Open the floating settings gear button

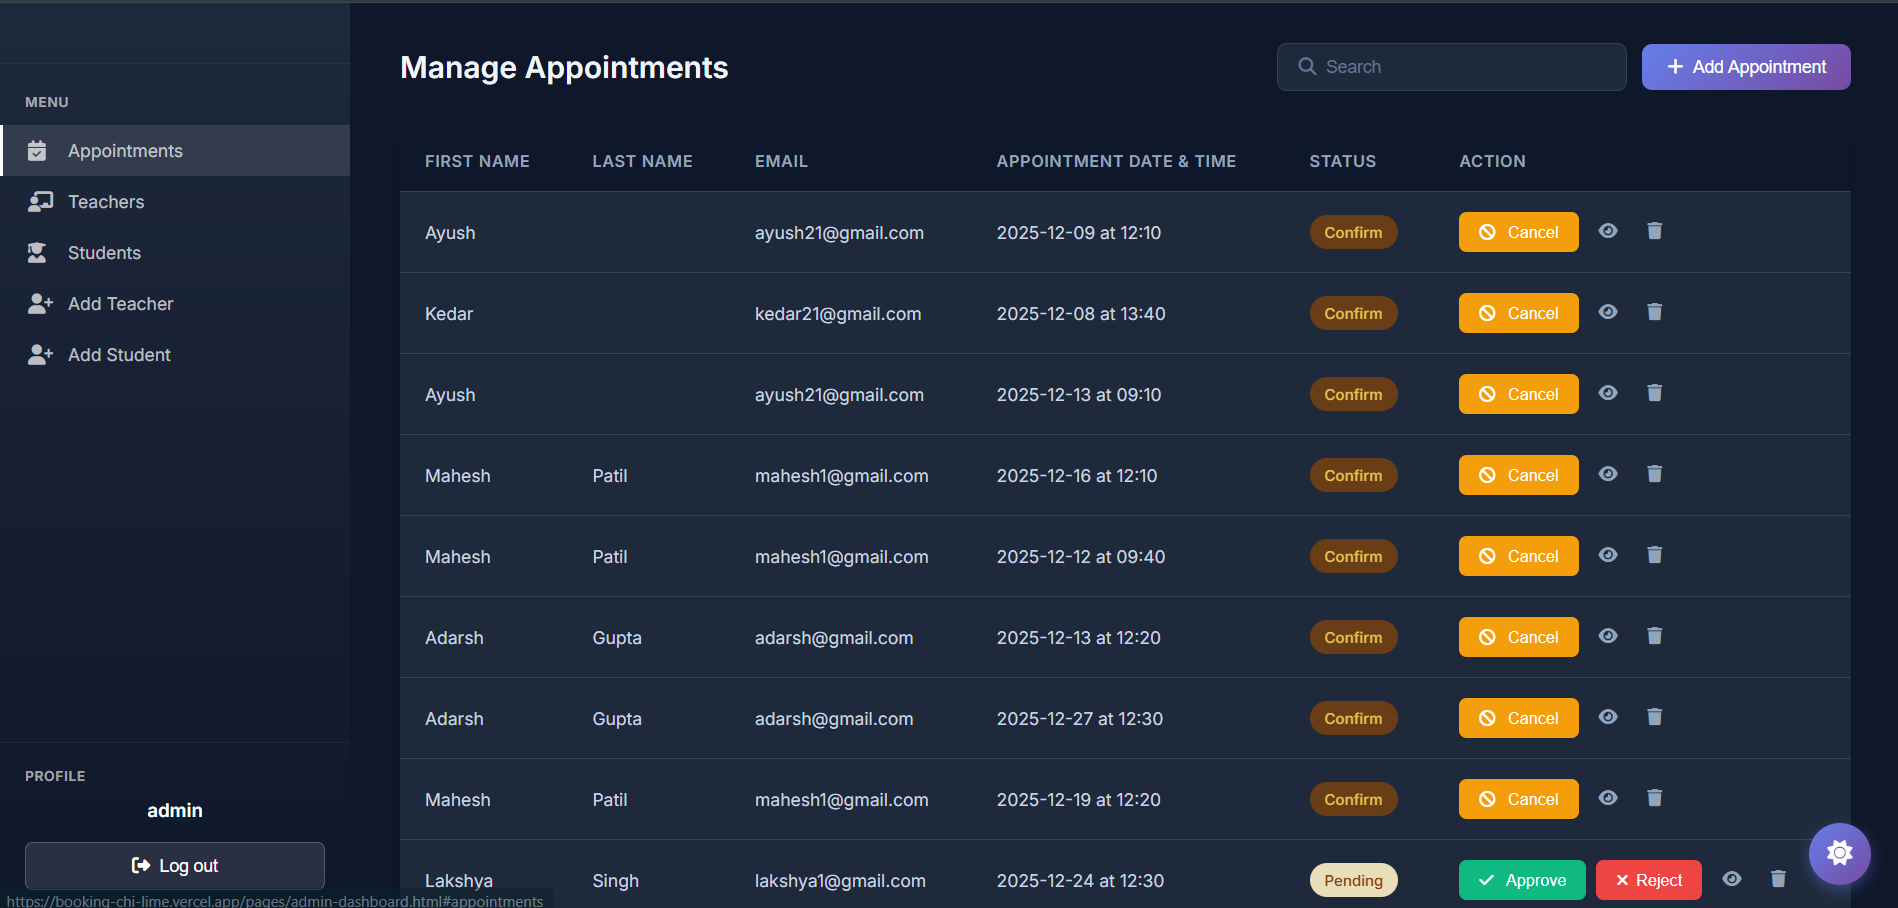click(x=1839, y=853)
